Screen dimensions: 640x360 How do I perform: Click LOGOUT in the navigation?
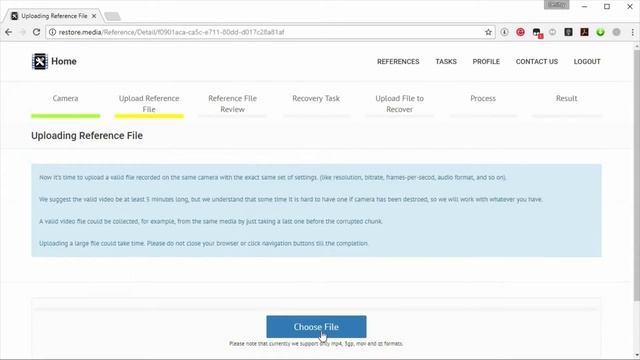point(587,62)
